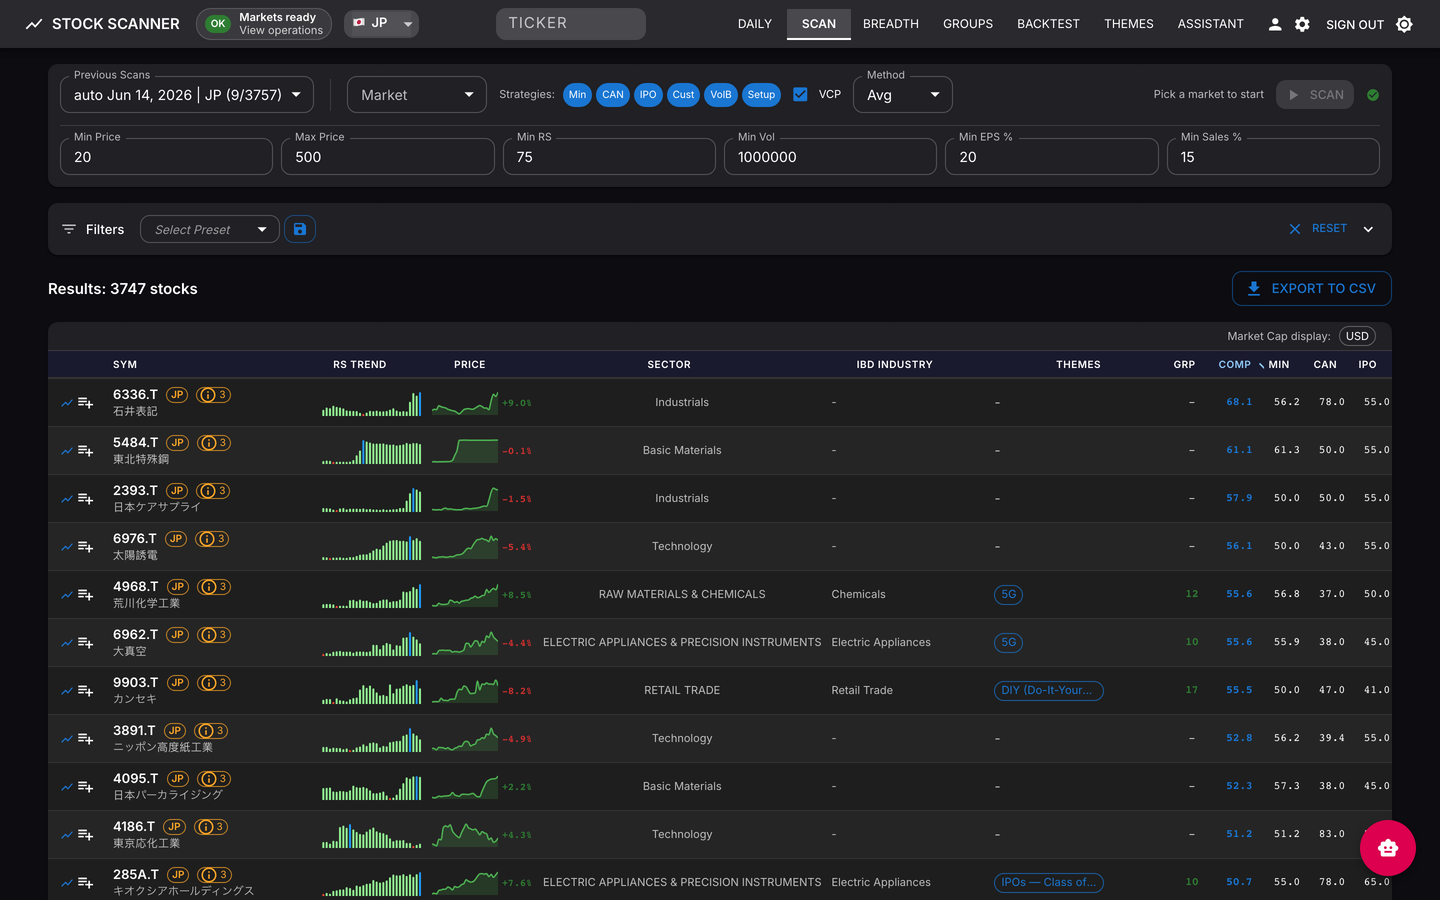Click the SCAN run button
Screen dimensions: 1440x900
(1315, 95)
